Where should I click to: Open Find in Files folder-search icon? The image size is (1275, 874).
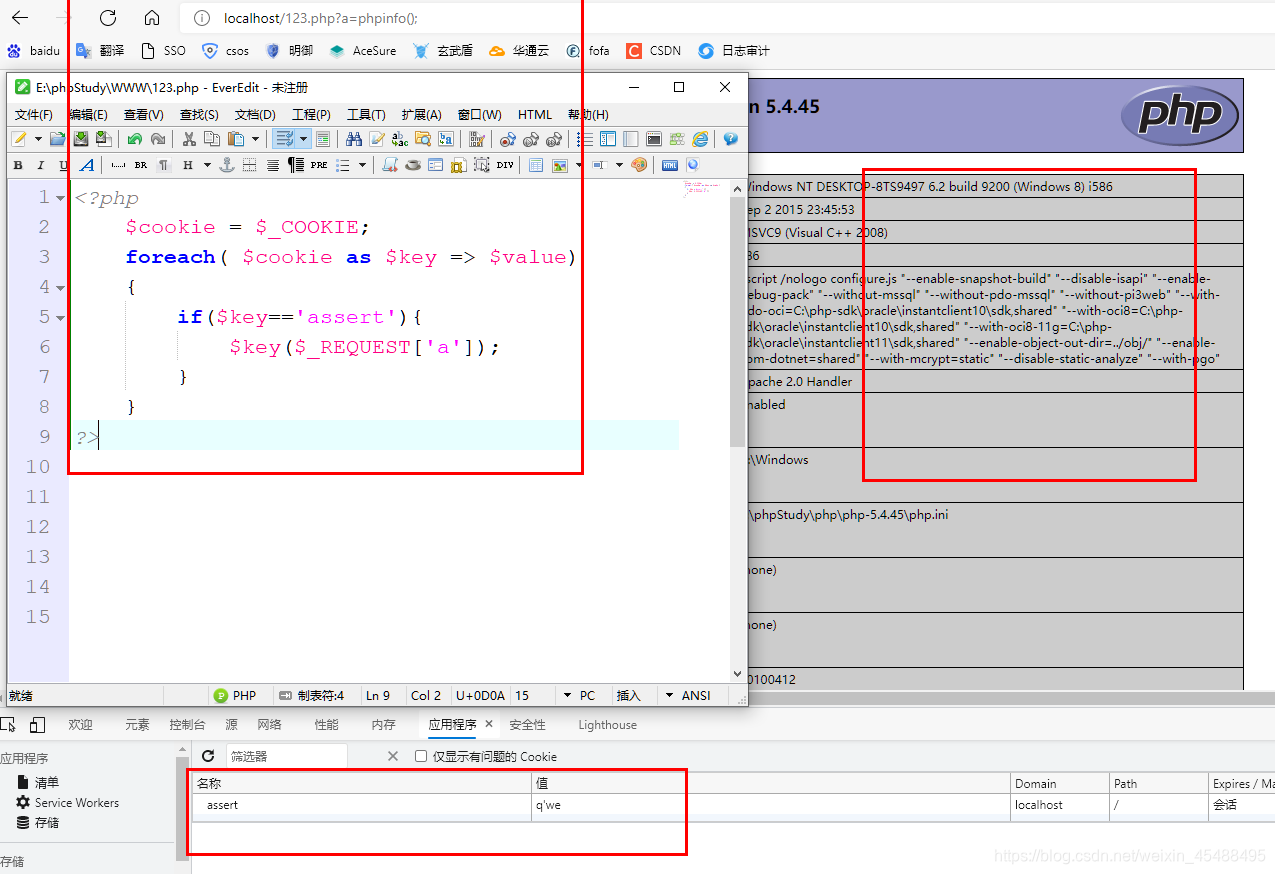click(x=423, y=139)
